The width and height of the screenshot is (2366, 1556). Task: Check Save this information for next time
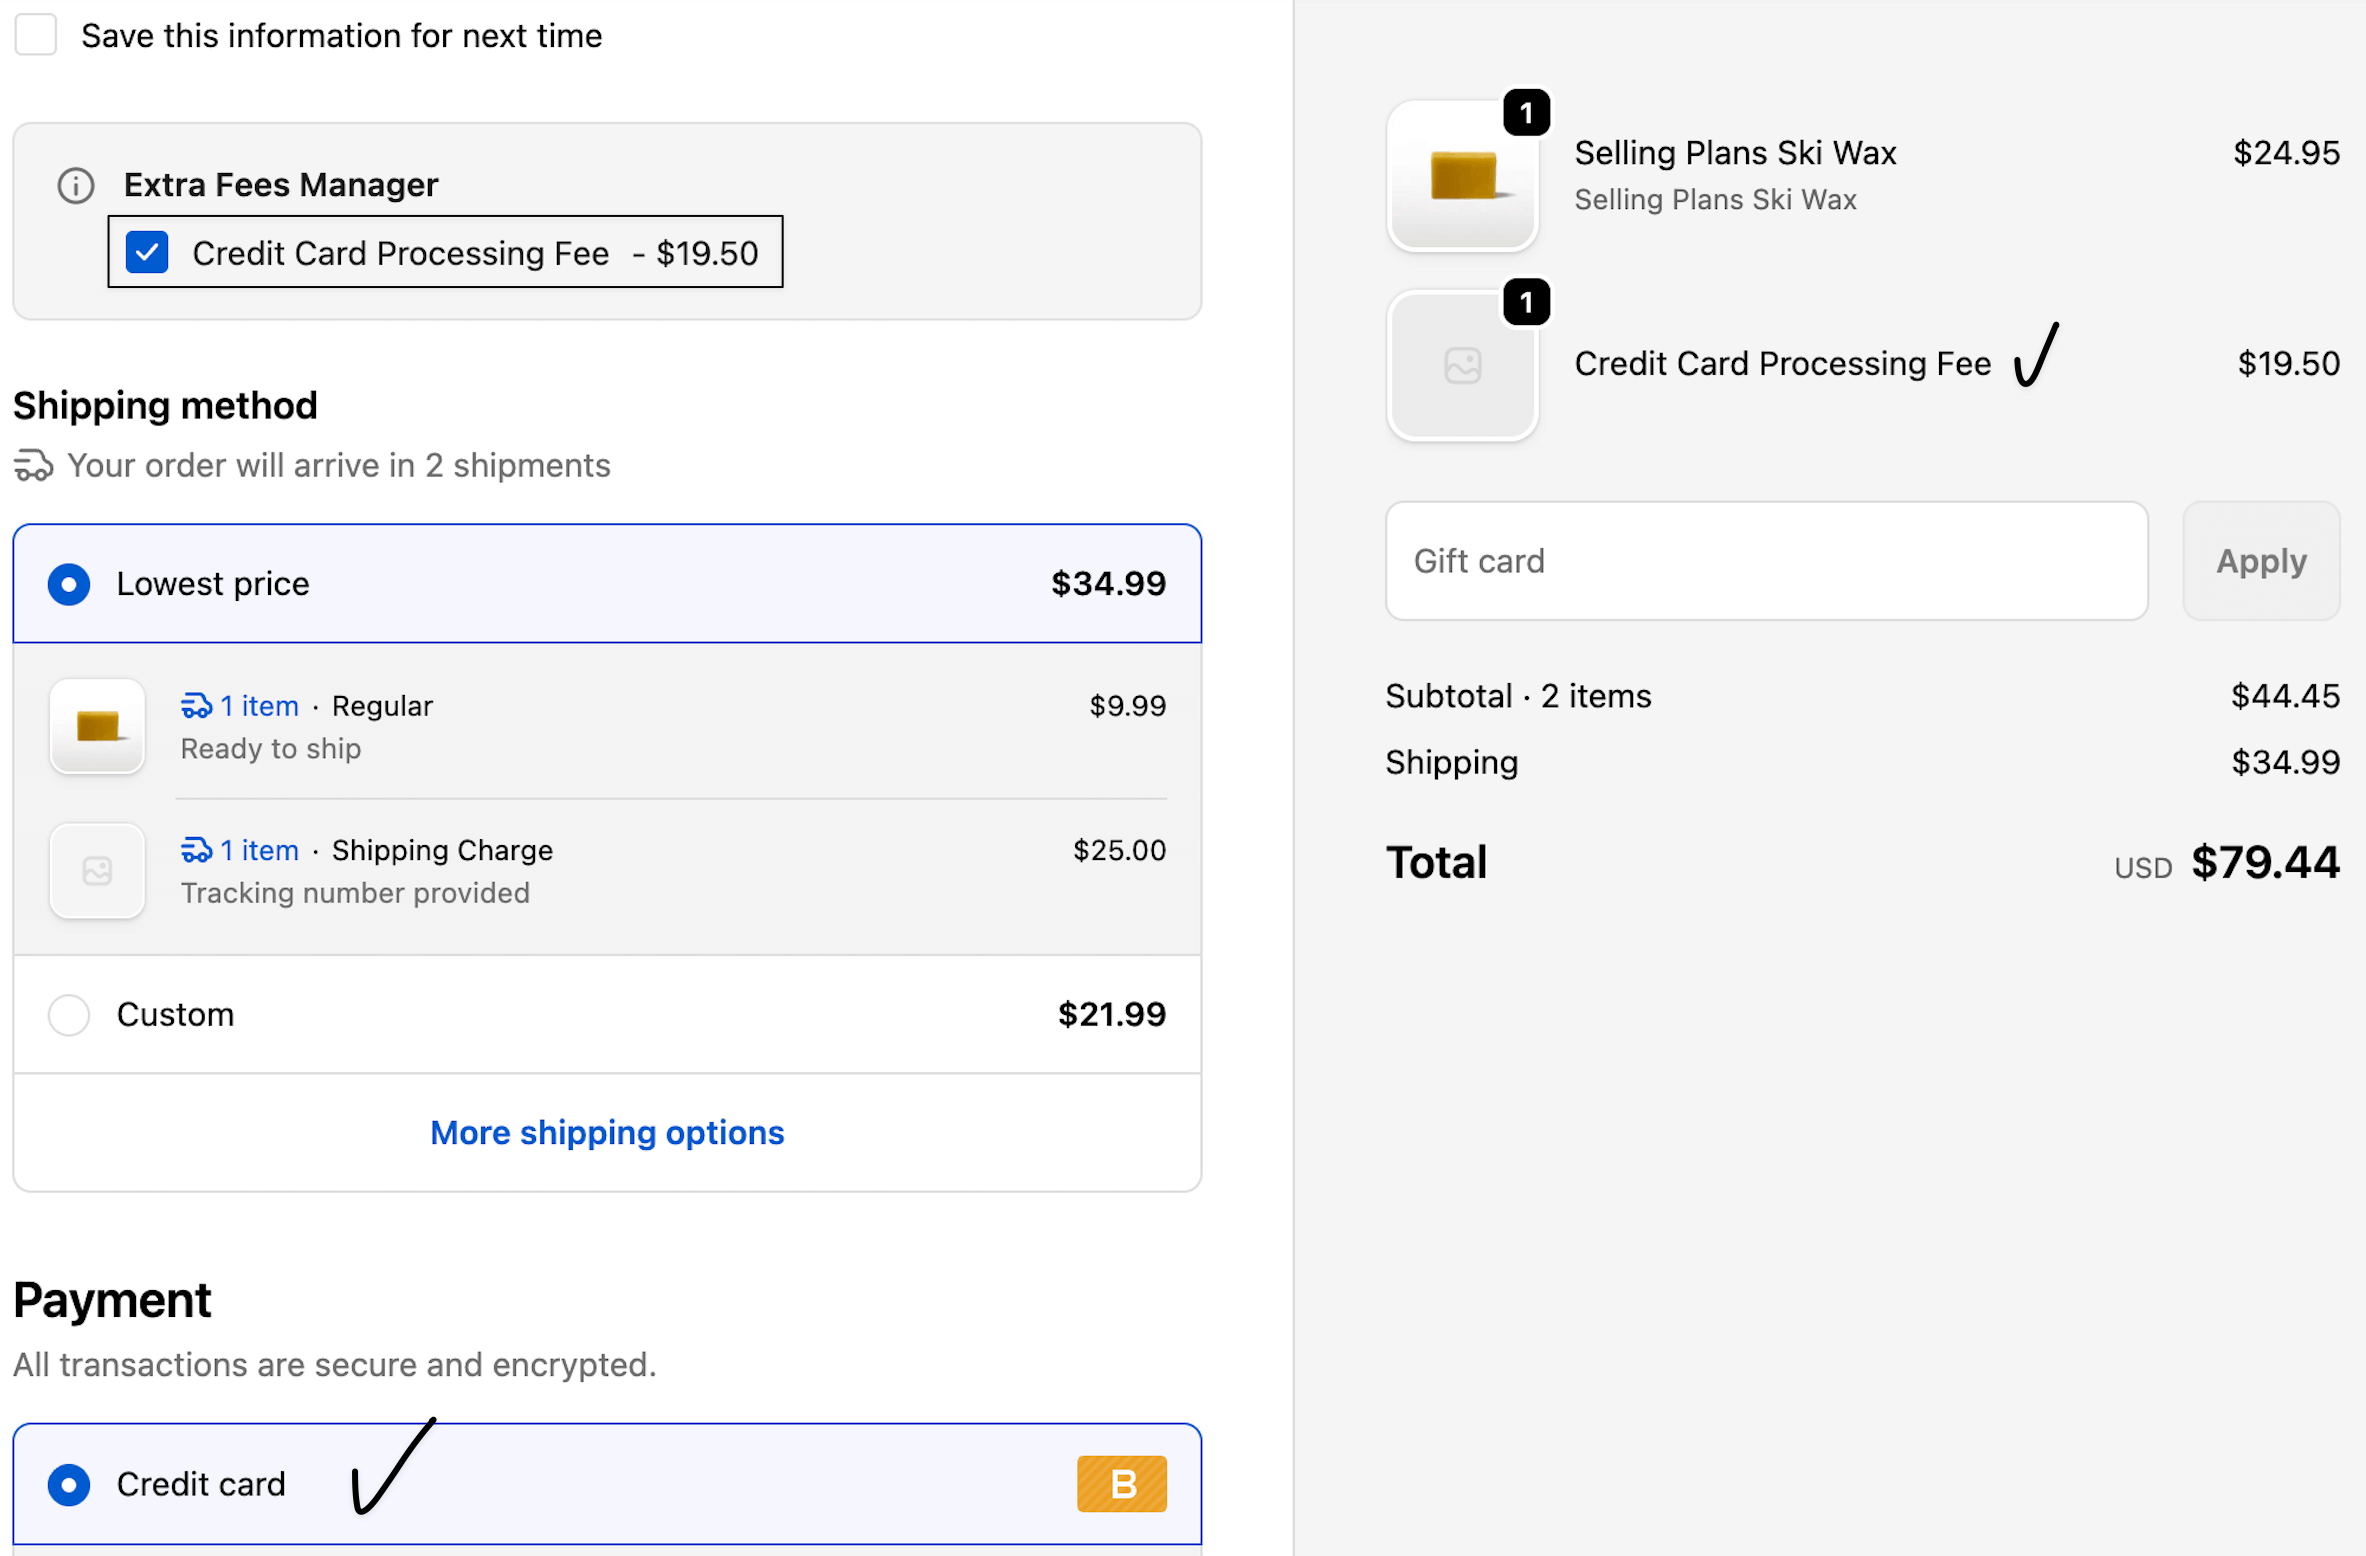(x=36, y=35)
